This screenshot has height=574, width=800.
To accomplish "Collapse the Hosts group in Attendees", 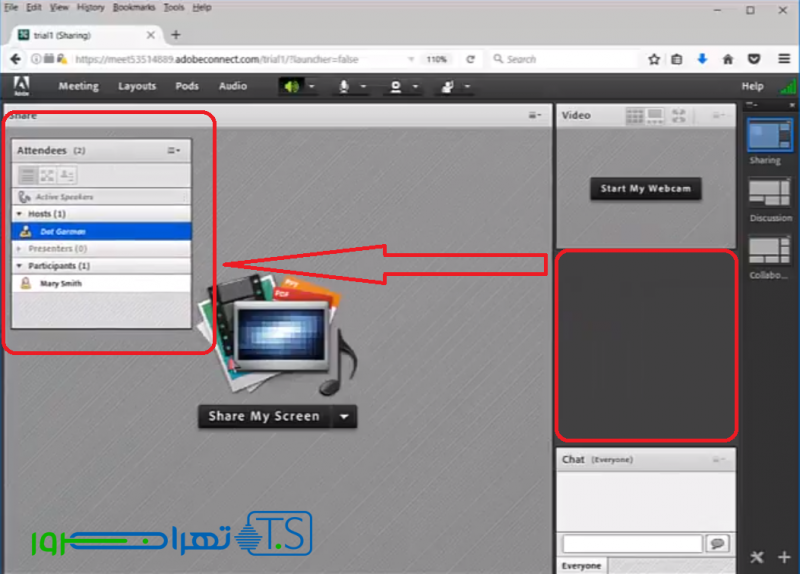I will click(x=20, y=214).
